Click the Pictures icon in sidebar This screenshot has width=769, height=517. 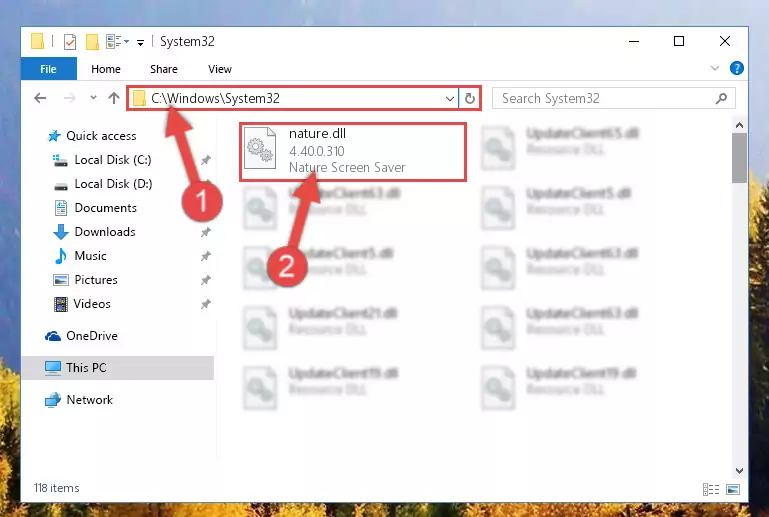tap(61, 280)
